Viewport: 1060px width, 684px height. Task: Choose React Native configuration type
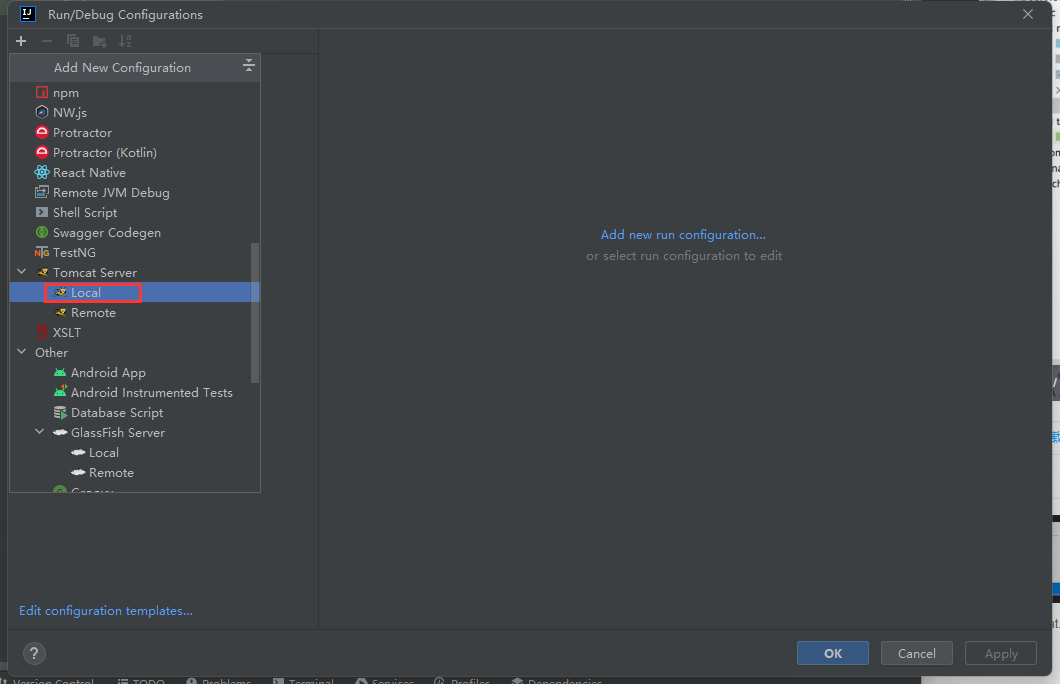pos(89,172)
